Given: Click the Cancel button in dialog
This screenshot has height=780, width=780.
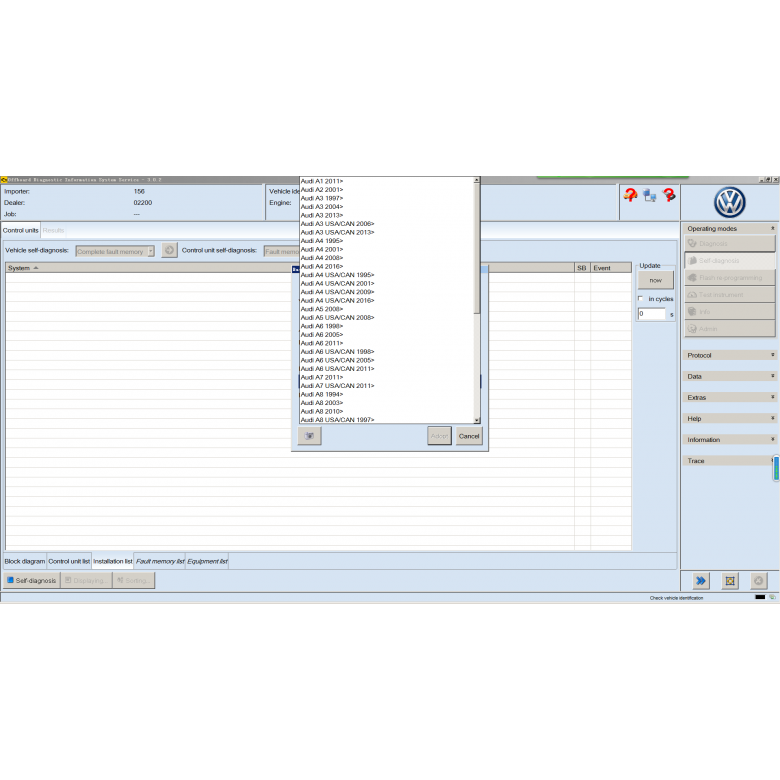Looking at the screenshot, I should click(469, 436).
